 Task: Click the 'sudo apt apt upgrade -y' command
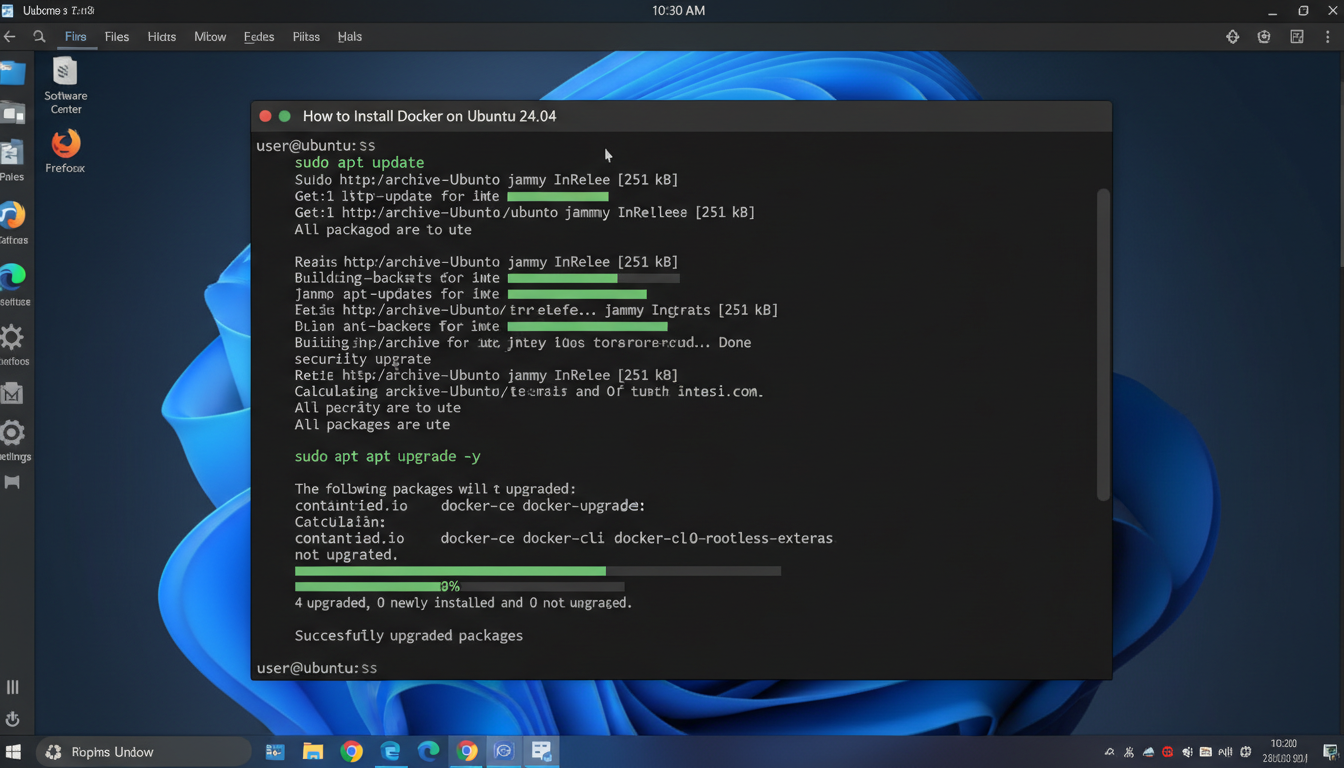pos(387,456)
